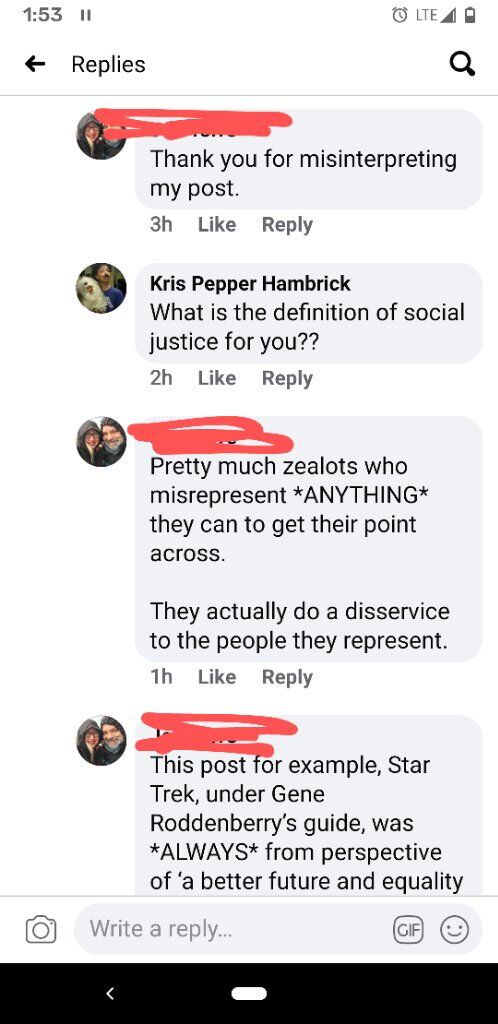Like Kris Pepper Hambrick's comment
The image size is (498, 1024).
pos(217,378)
